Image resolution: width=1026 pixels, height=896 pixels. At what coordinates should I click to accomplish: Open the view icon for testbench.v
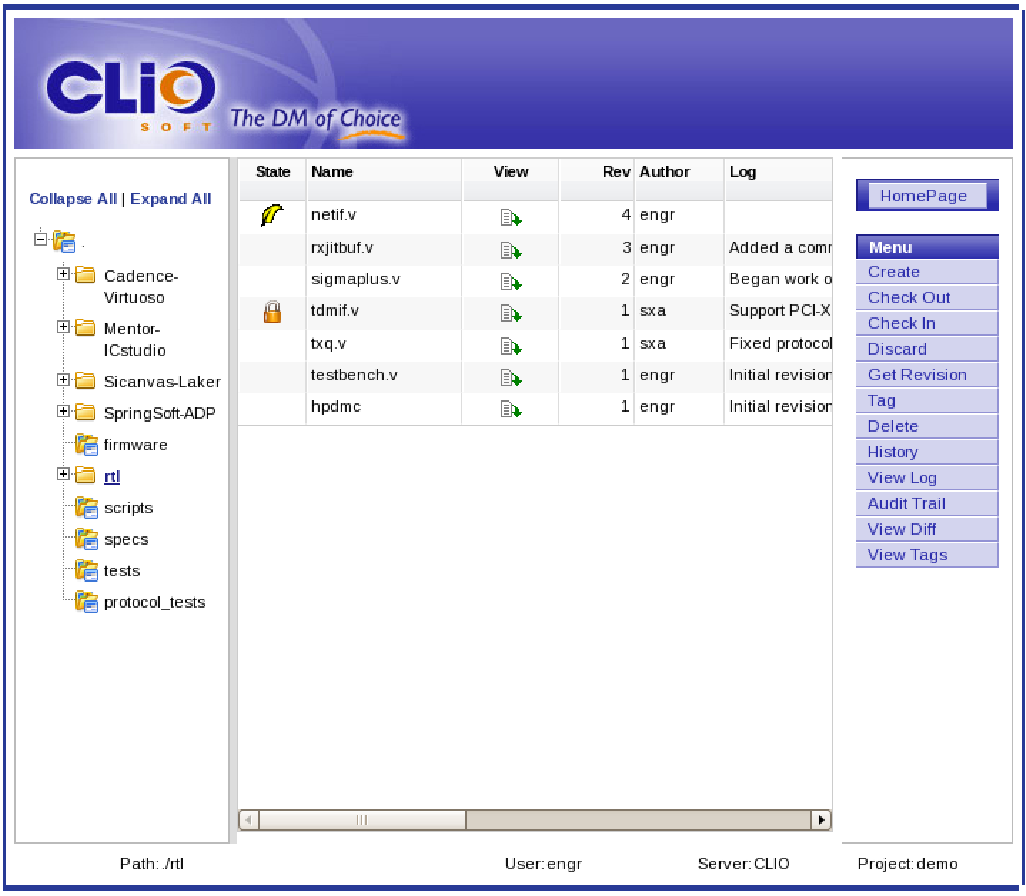click(x=511, y=378)
